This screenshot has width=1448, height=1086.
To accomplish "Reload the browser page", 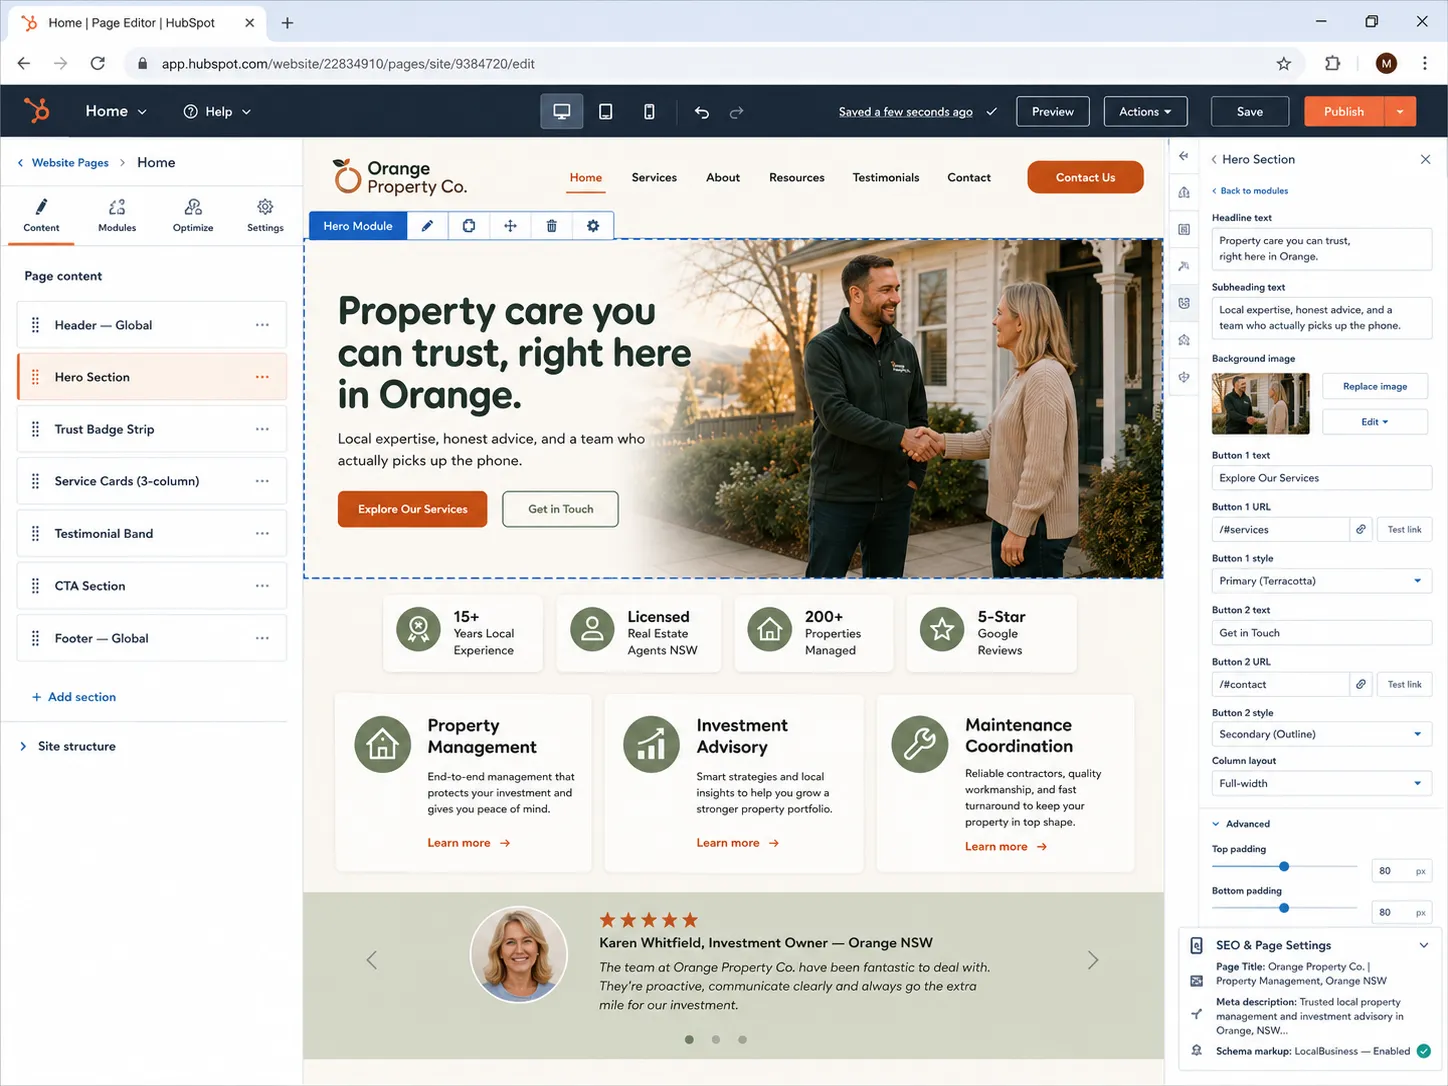I will pos(97,63).
